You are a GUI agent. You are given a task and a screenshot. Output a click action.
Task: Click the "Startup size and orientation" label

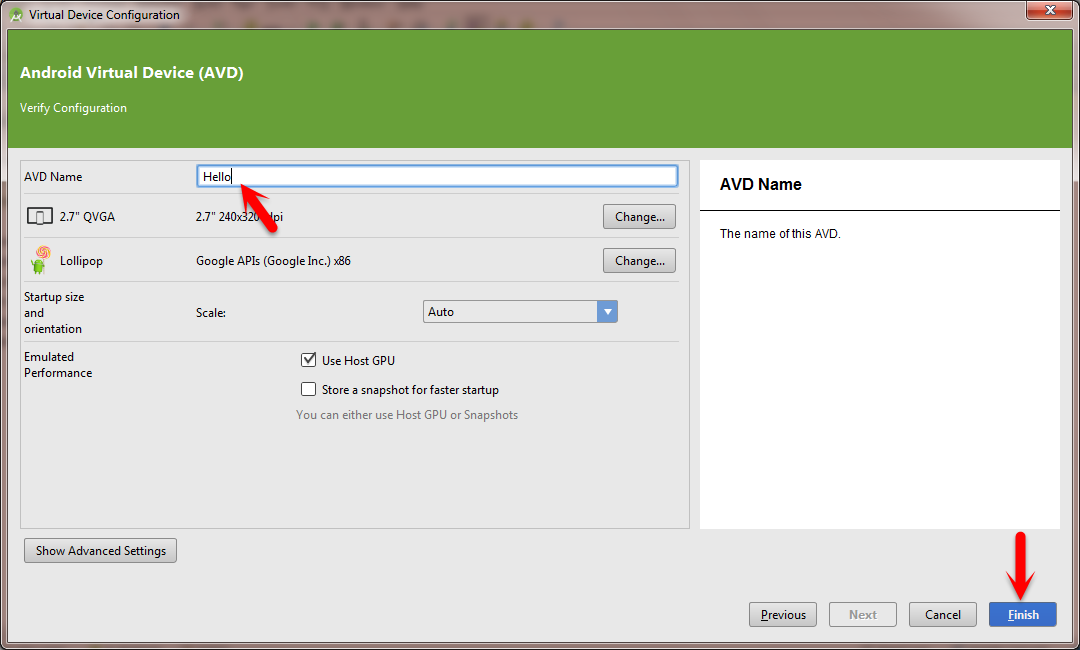(x=54, y=313)
